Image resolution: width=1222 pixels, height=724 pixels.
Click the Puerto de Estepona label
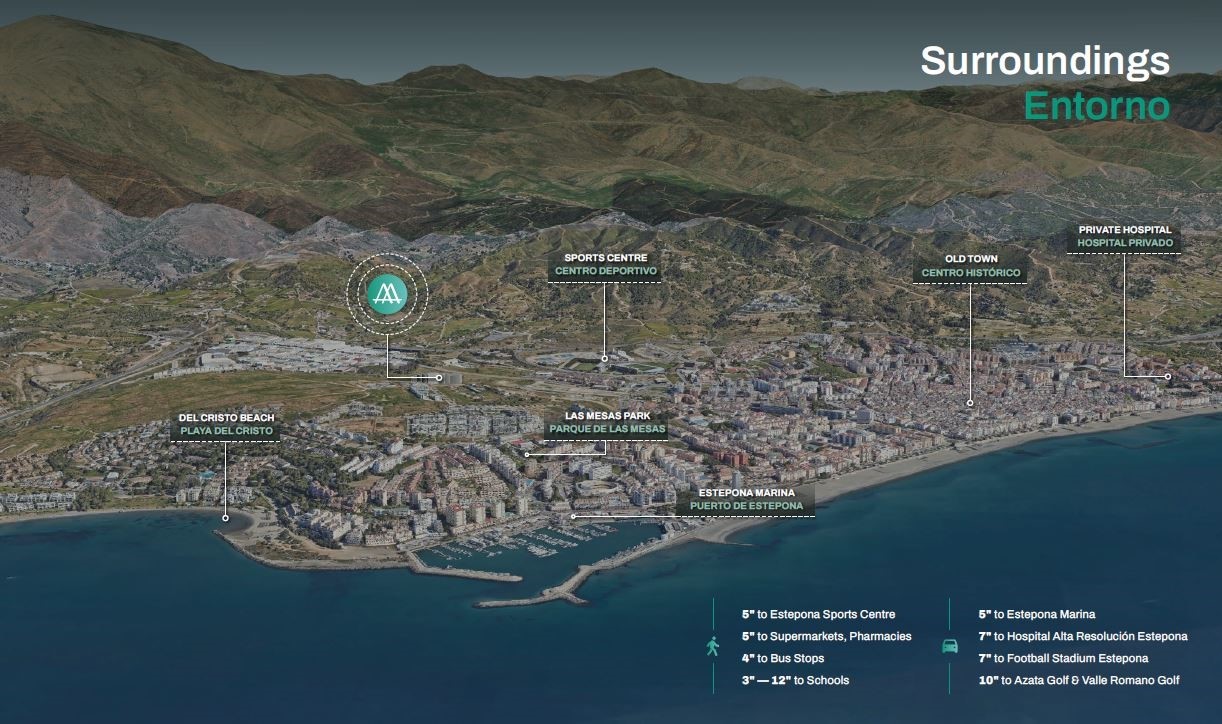746,506
